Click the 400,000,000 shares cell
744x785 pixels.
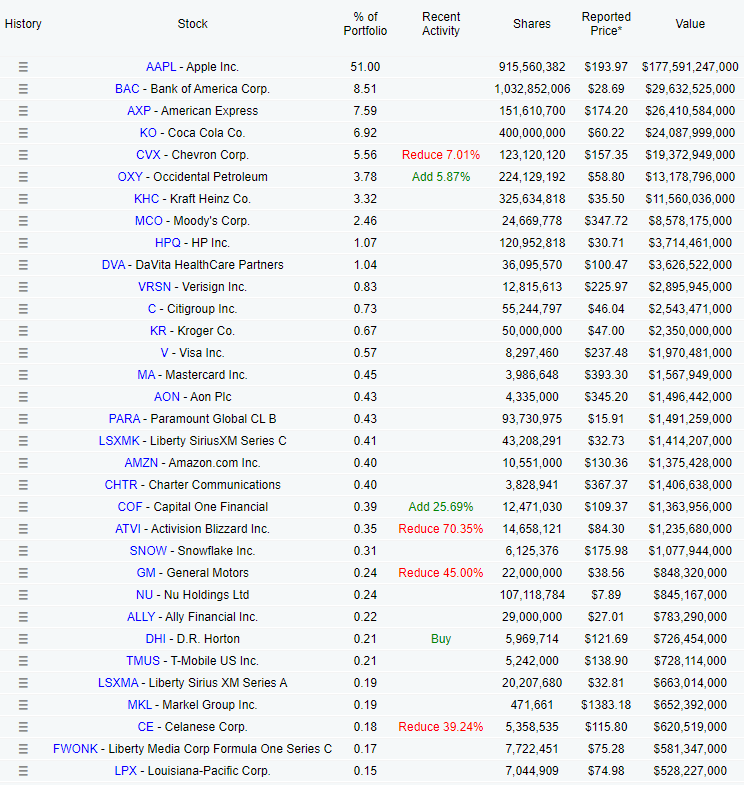point(532,133)
